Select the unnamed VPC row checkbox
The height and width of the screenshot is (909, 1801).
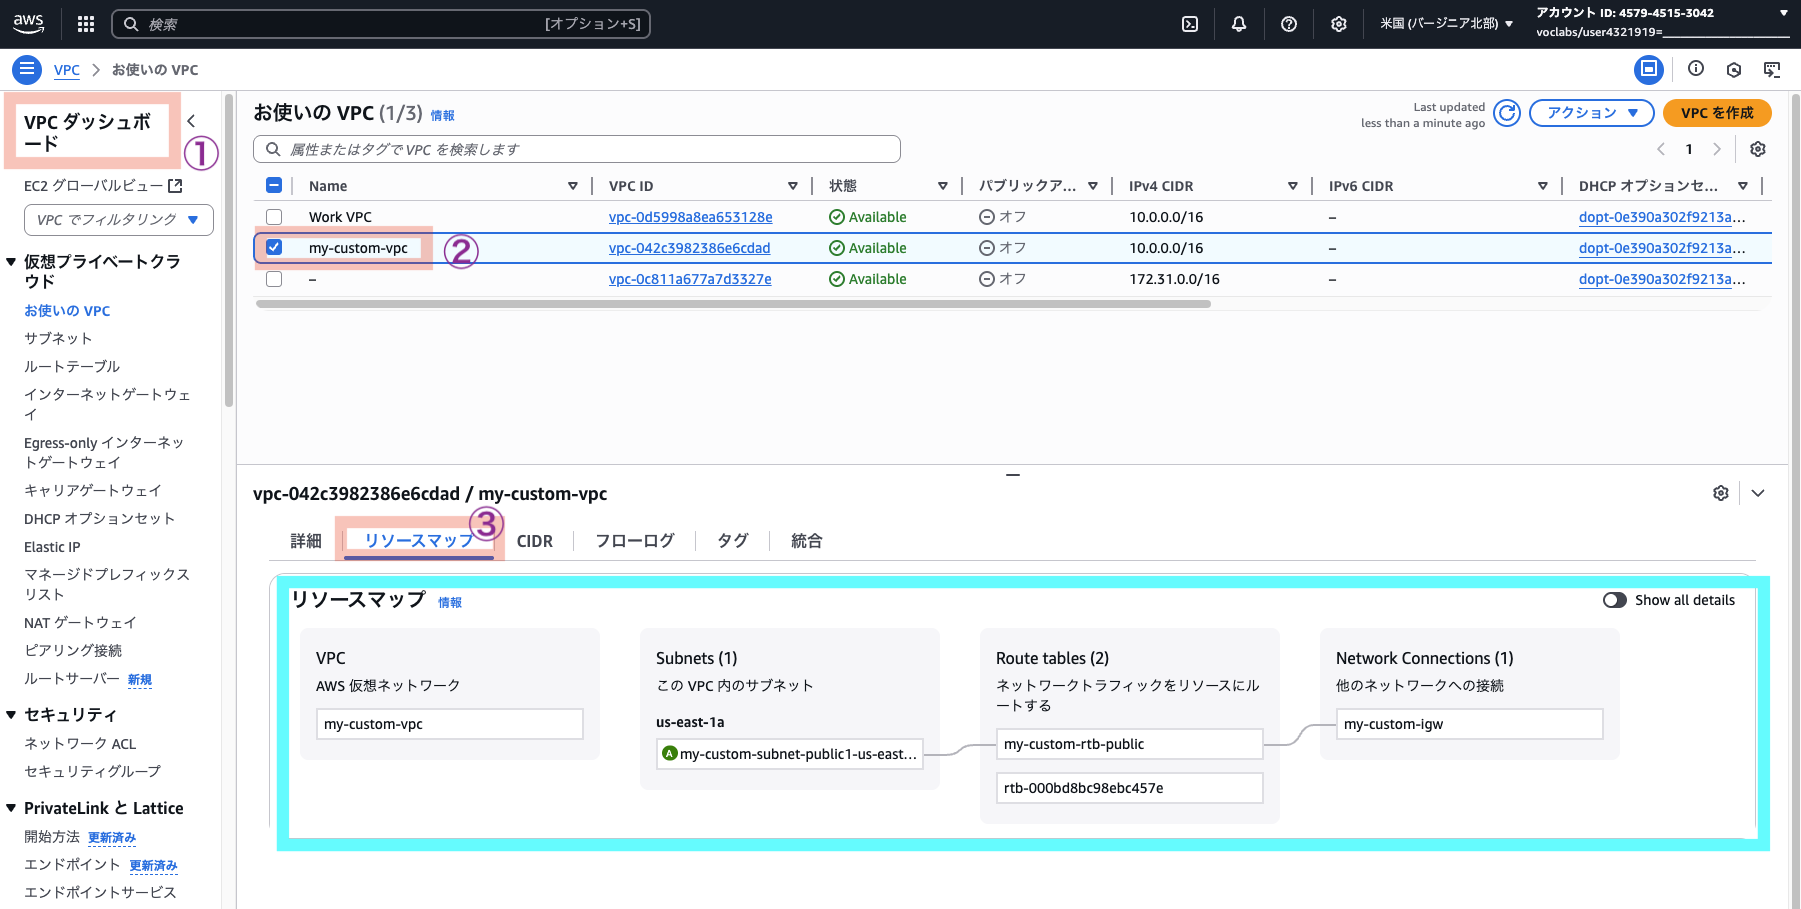pyautogui.click(x=274, y=279)
